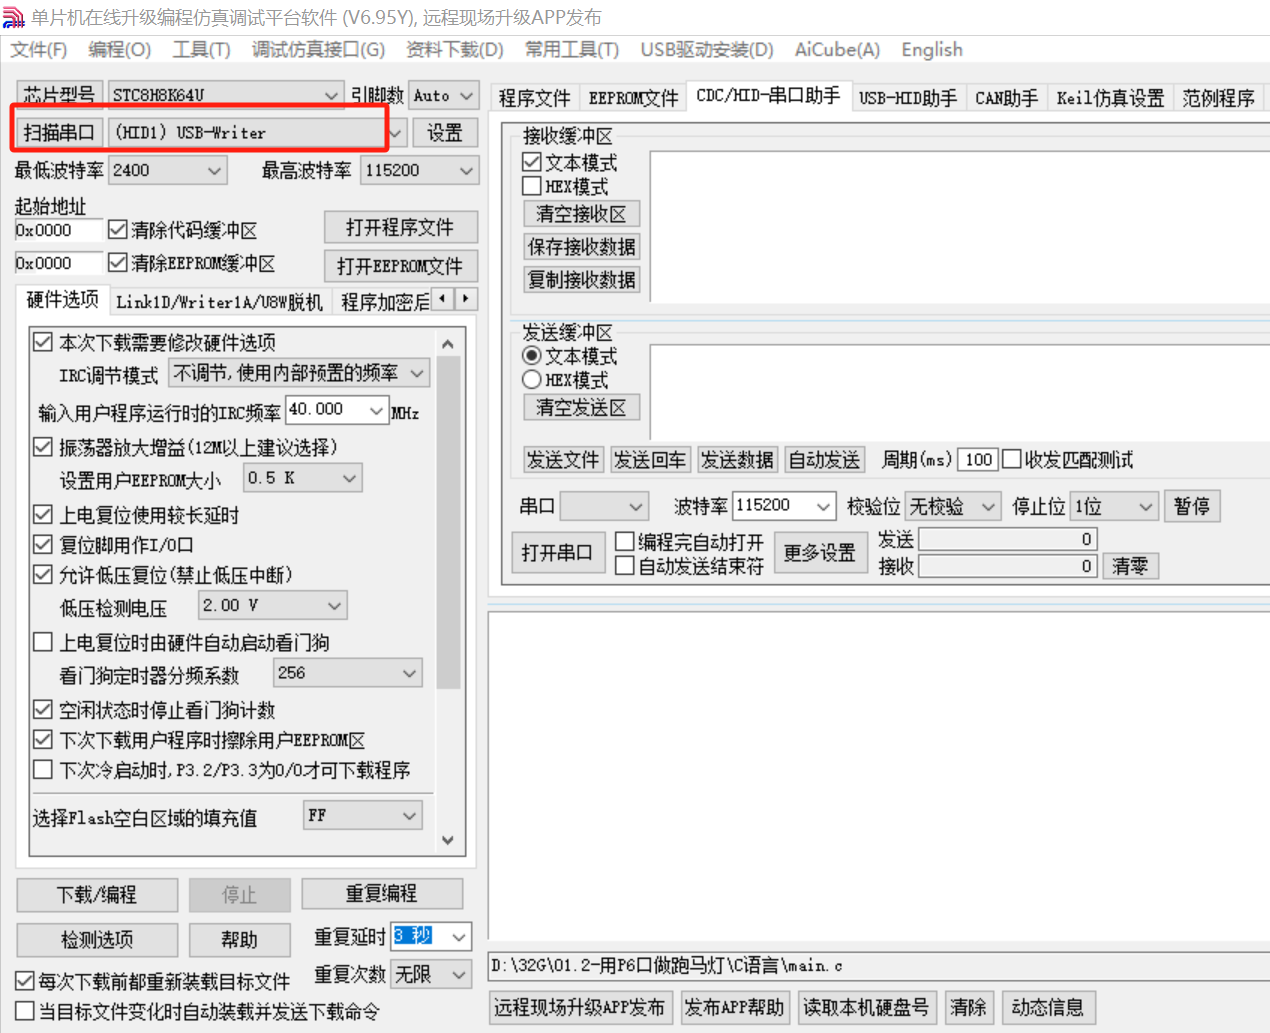Open the Flash fill value FF dropdown

pos(409,815)
